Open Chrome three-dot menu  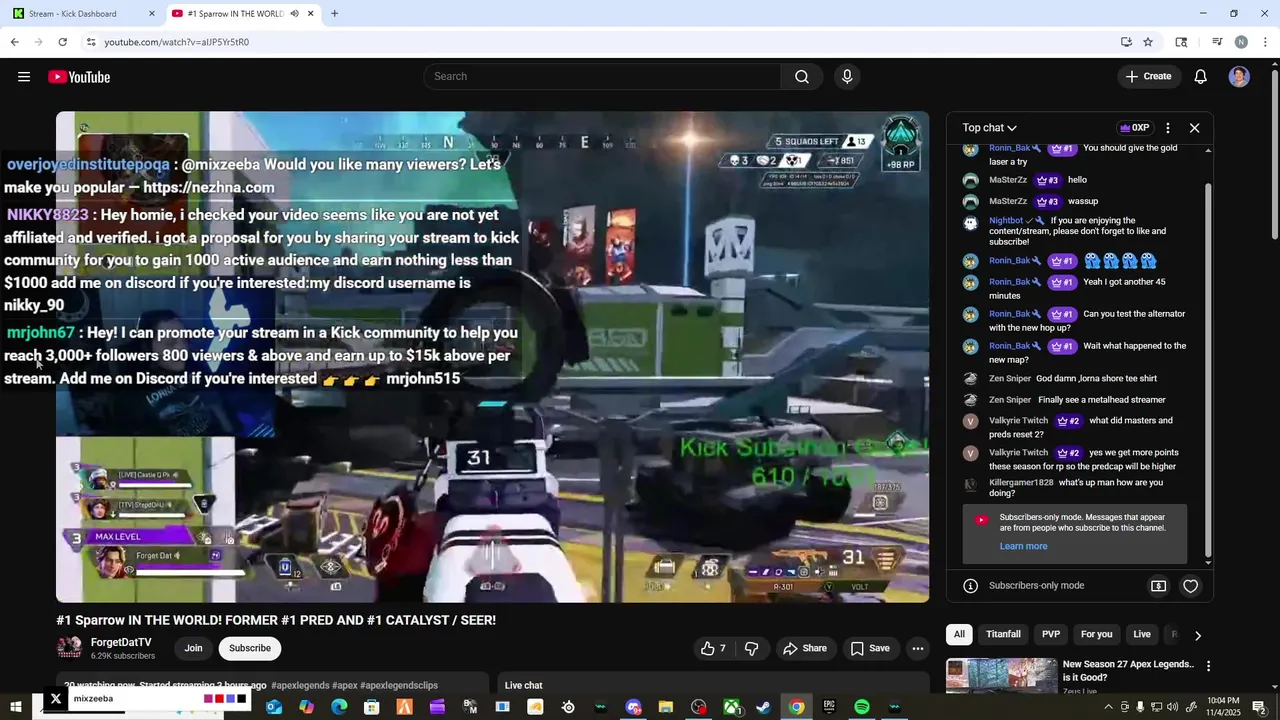[1265, 42]
